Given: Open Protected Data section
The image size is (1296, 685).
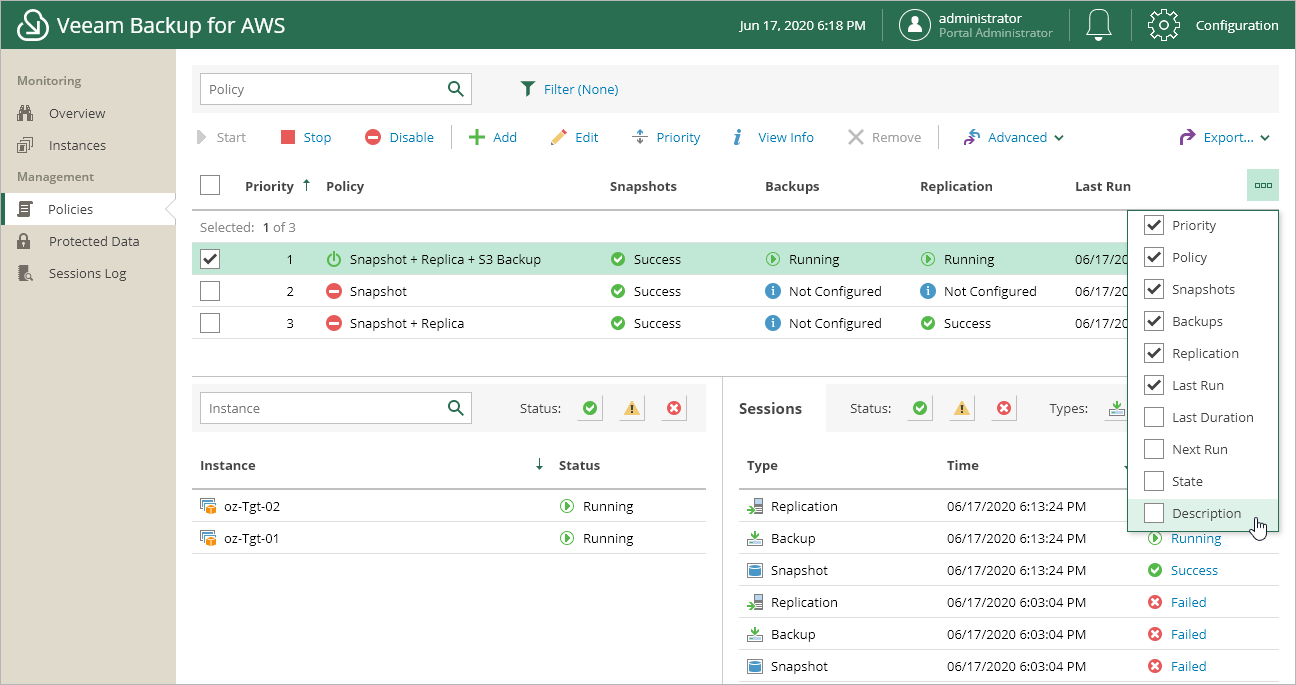Looking at the screenshot, I should [x=94, y=241].
